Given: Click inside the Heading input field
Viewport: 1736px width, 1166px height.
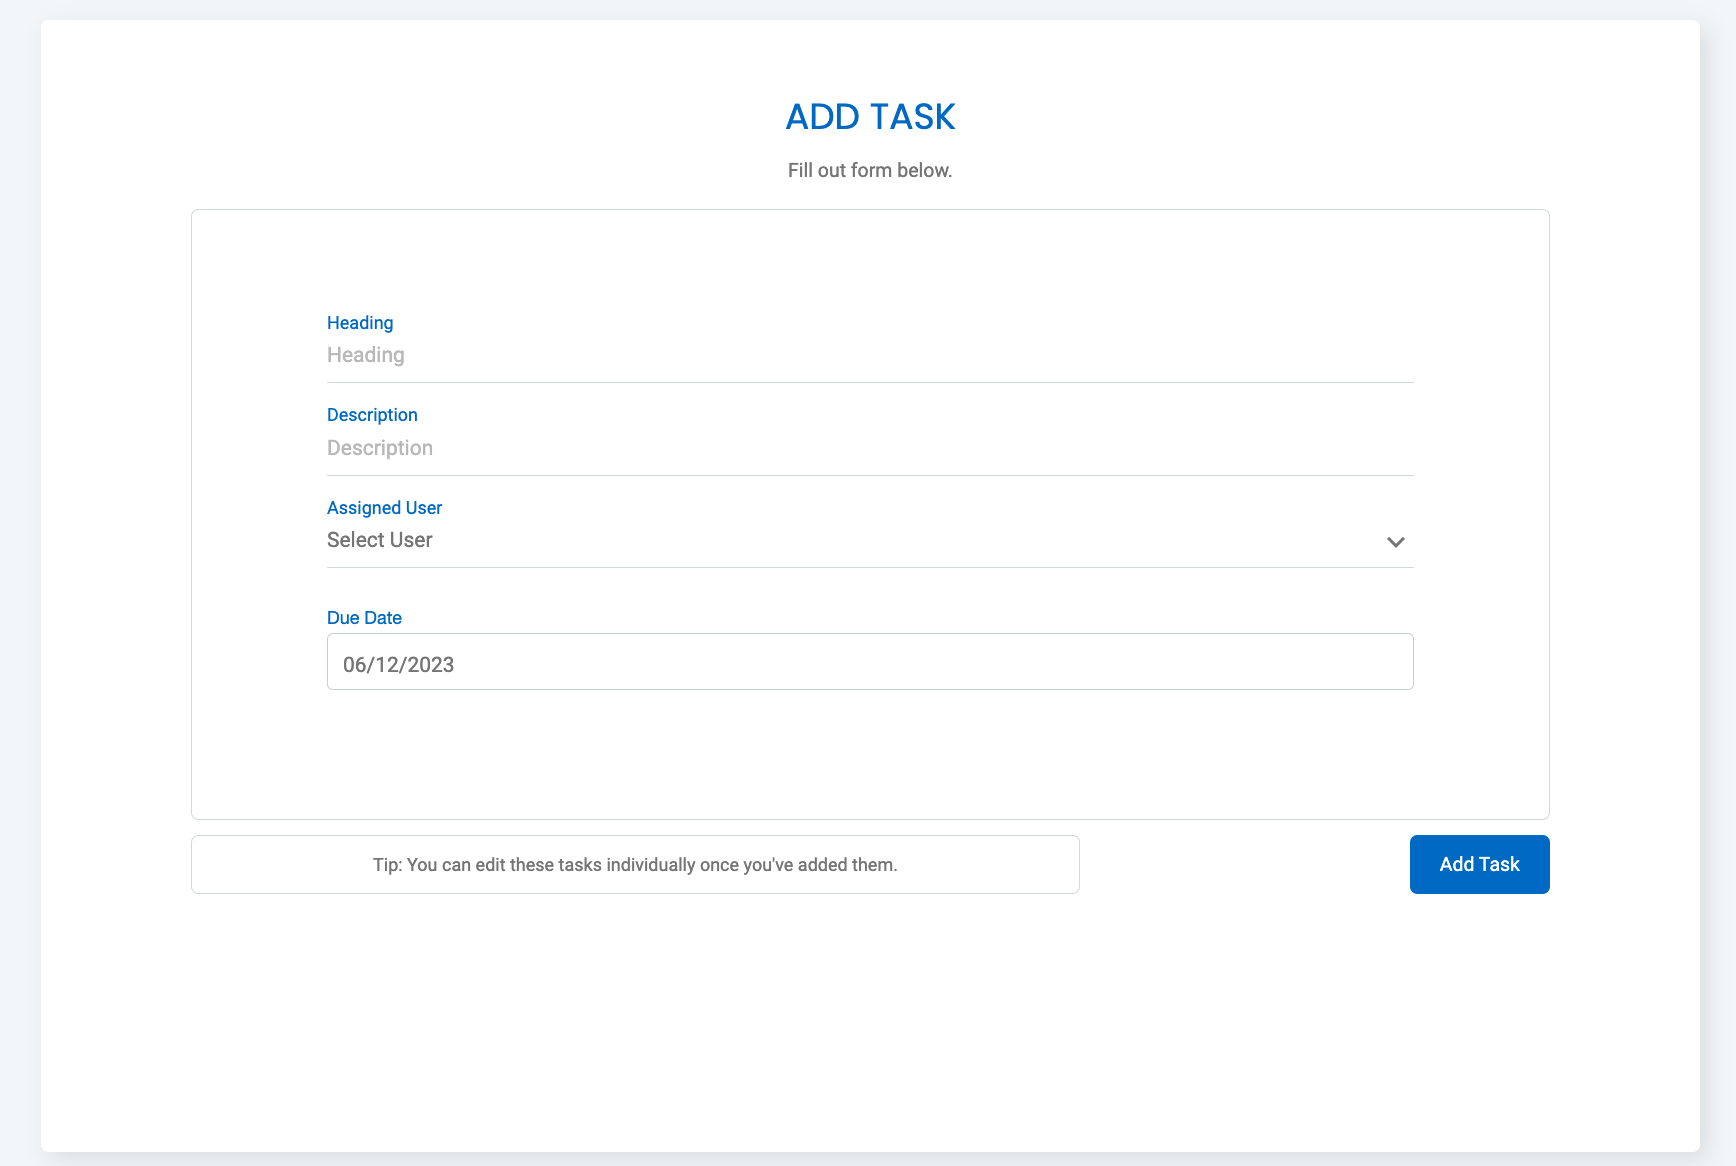Looking at the screenshot, I should (x=869, y=355).
